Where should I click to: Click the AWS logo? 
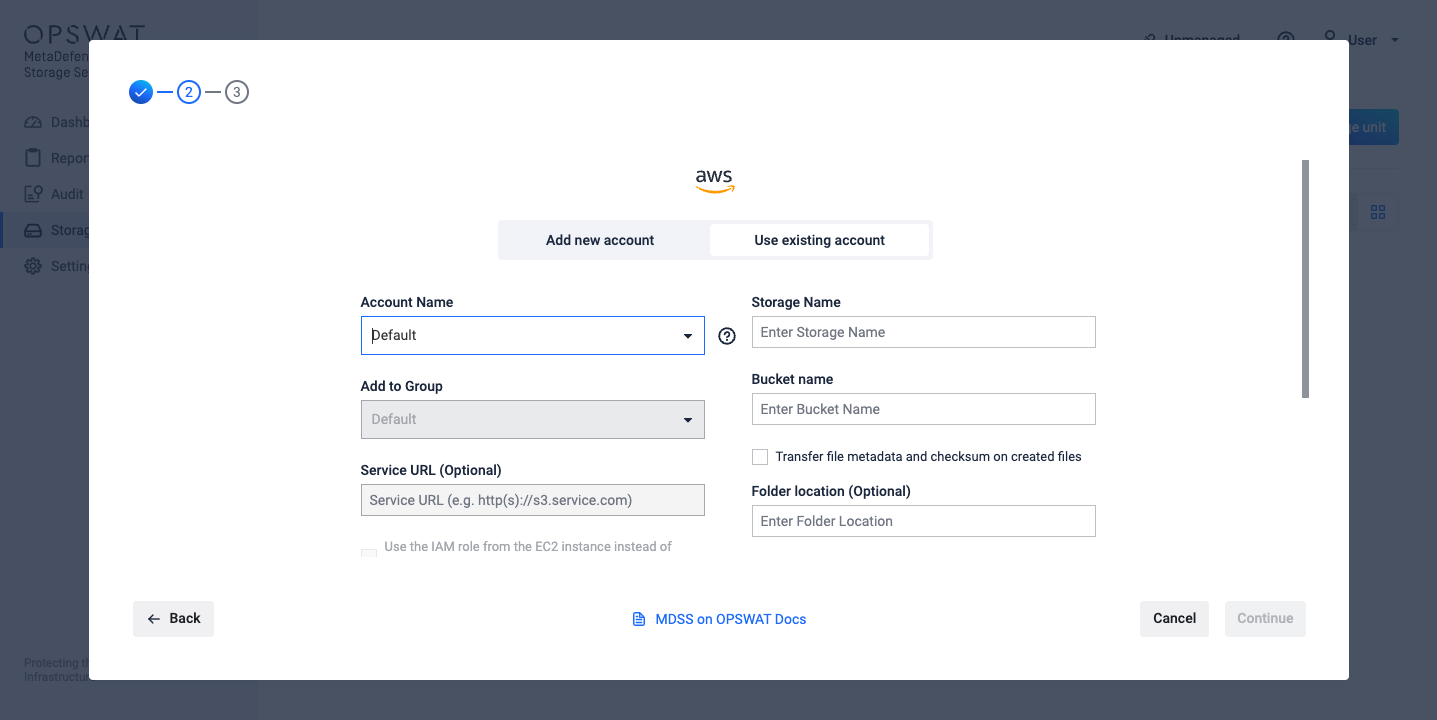point(715,181)
